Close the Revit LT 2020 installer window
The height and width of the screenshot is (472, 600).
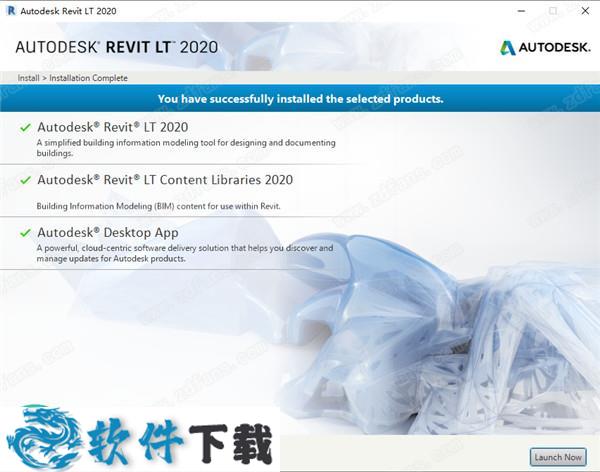tap(585, 11)
